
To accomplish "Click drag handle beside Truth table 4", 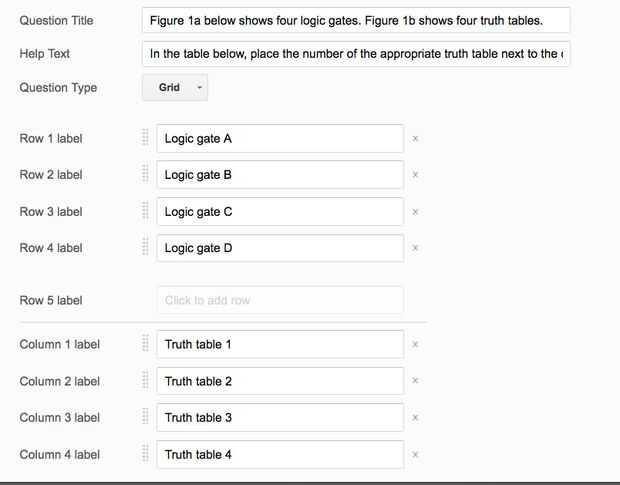I will click(x=146, y=455).
